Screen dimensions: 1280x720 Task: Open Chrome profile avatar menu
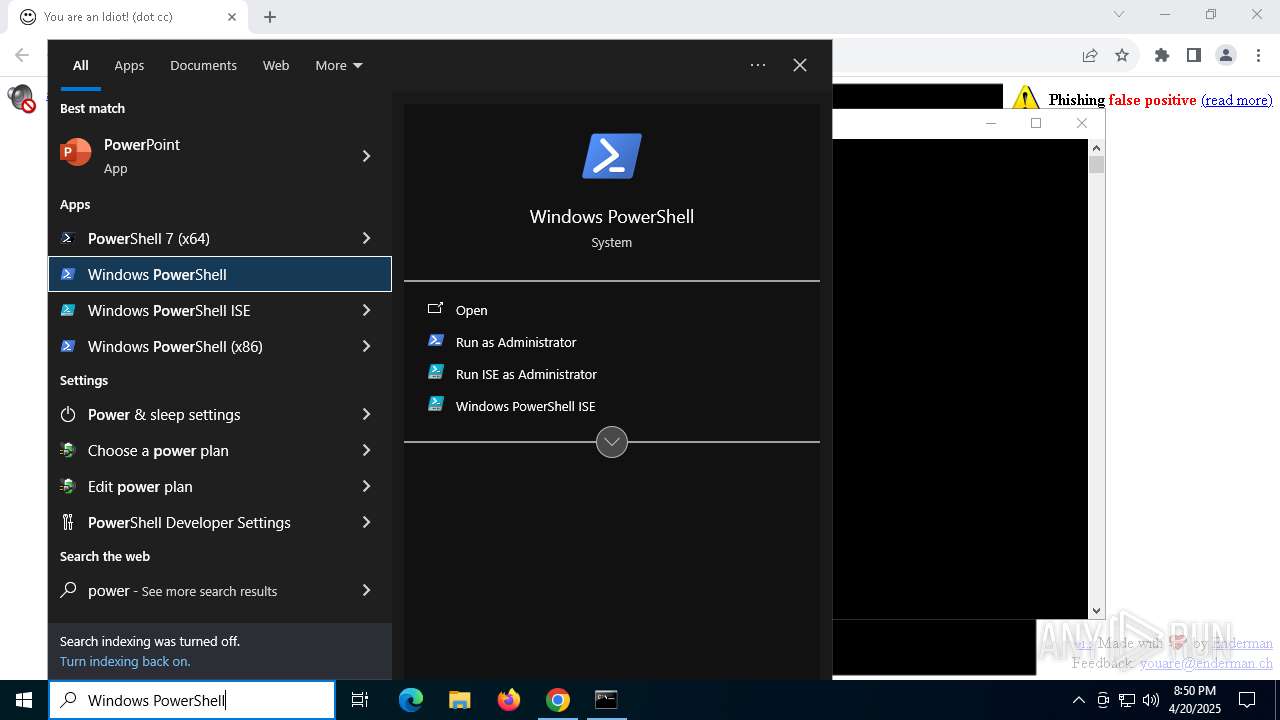coord(1226,55)
